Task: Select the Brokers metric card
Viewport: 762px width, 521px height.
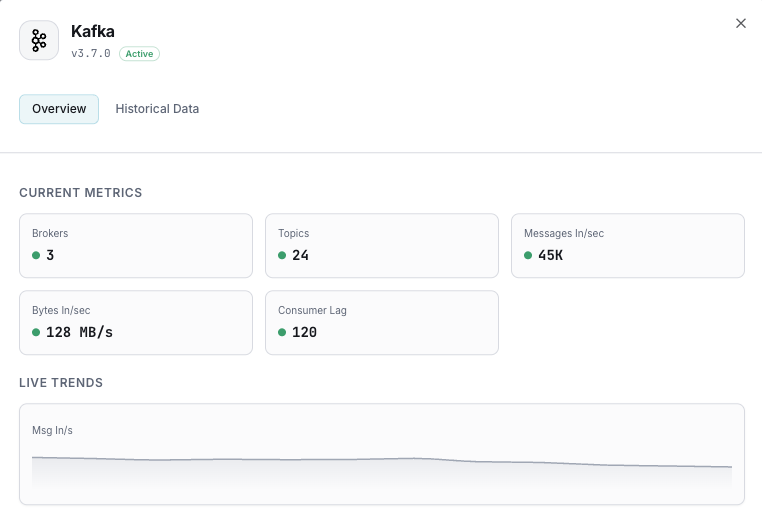Action: coord(136,245)
